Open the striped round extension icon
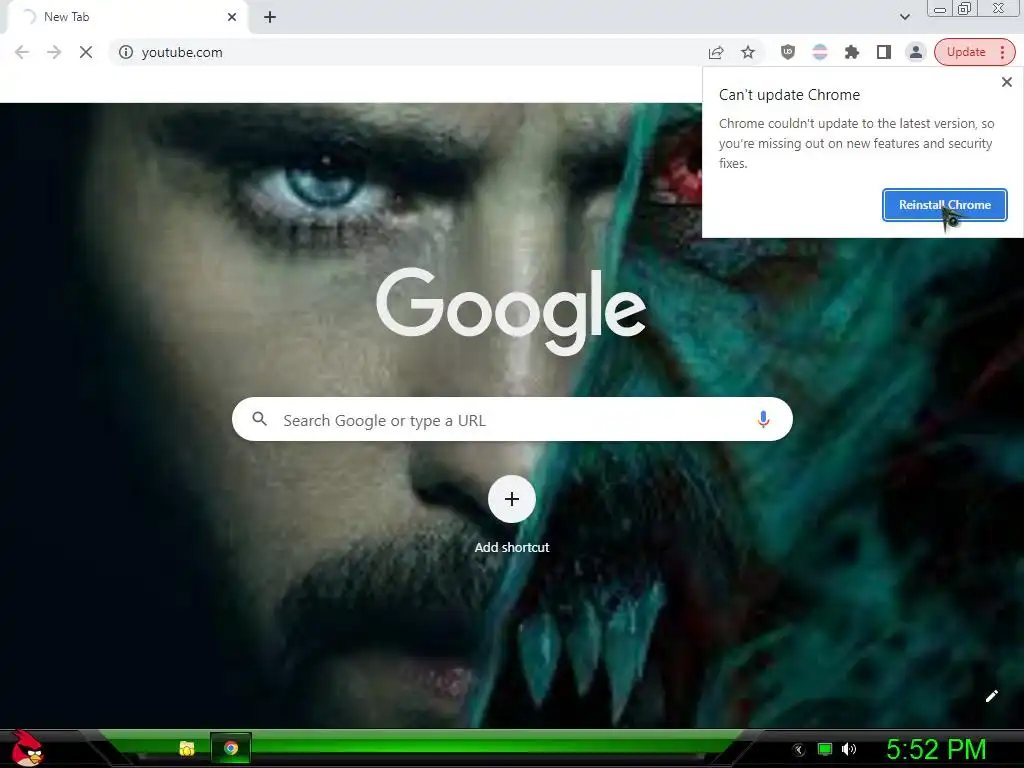This screenshot has width=1024, height=768. (820, 52)
